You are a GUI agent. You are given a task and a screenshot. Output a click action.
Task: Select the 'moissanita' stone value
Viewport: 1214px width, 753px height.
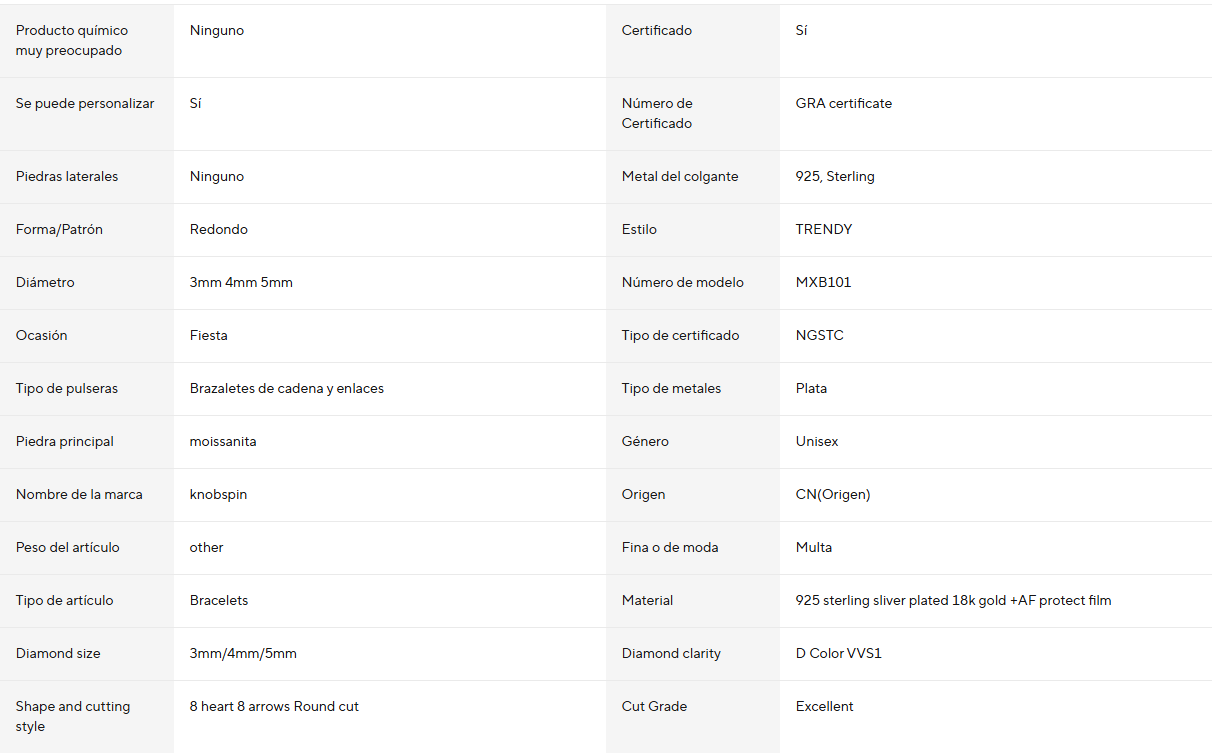(x=223, y=441)
